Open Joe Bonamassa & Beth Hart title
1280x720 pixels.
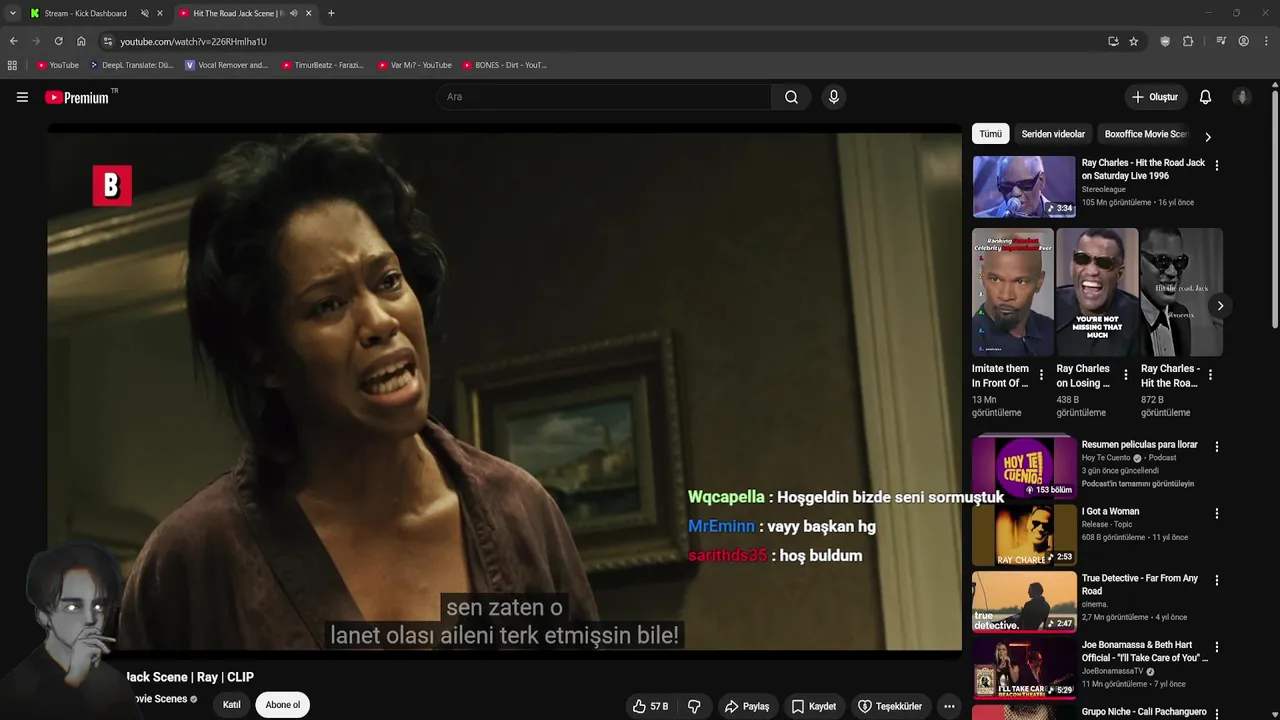tap(1144, 651)
